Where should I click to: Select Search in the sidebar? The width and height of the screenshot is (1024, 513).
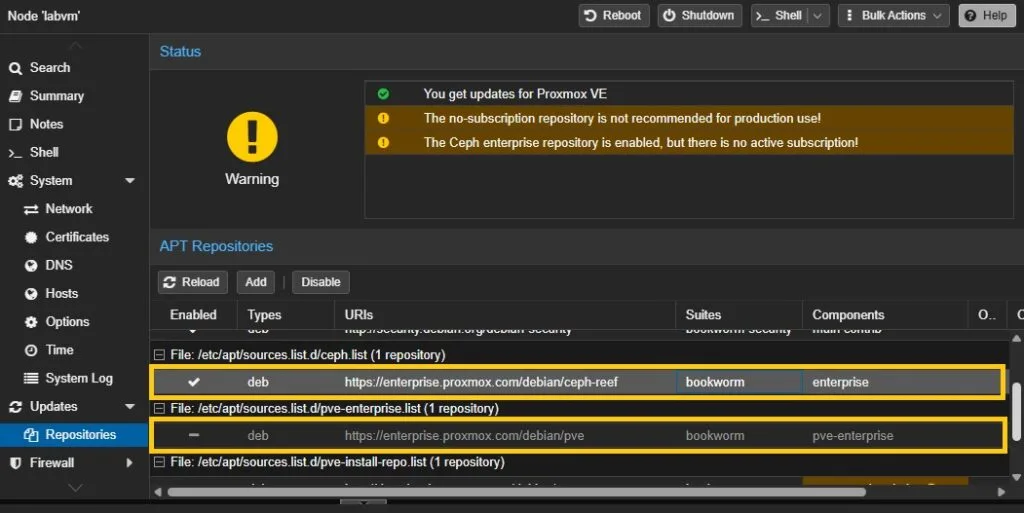point(50,68)
